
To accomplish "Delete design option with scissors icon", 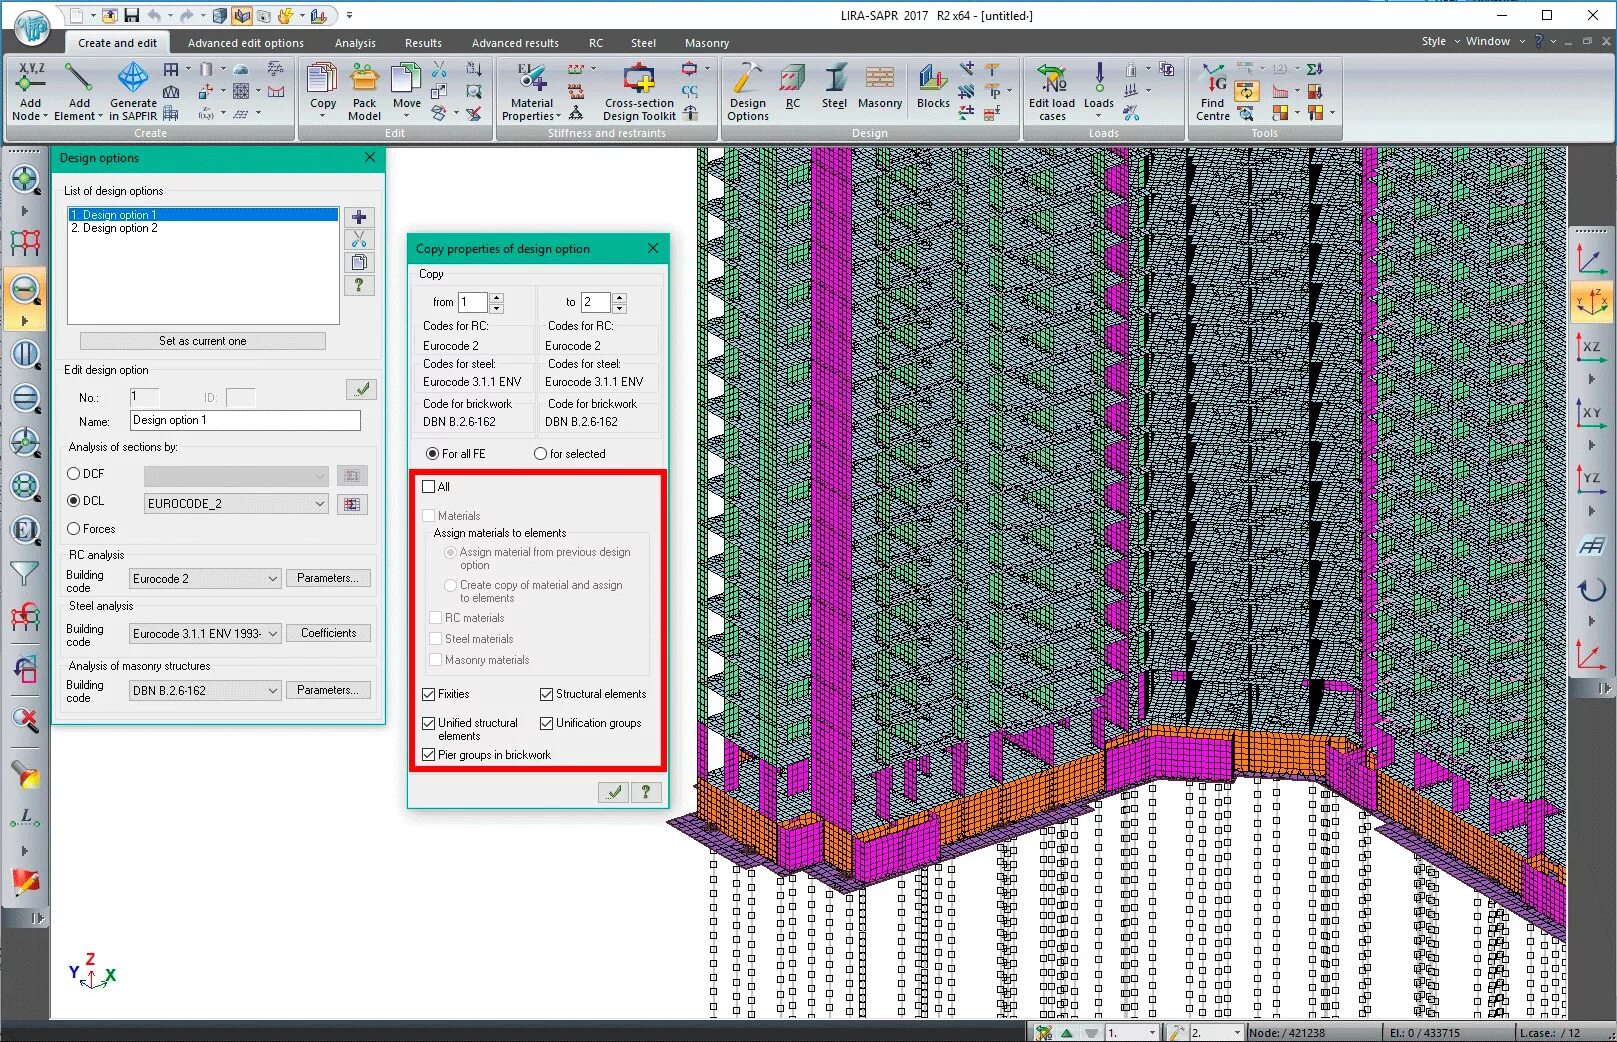I will pyautogui.click(x=359, y=240).
